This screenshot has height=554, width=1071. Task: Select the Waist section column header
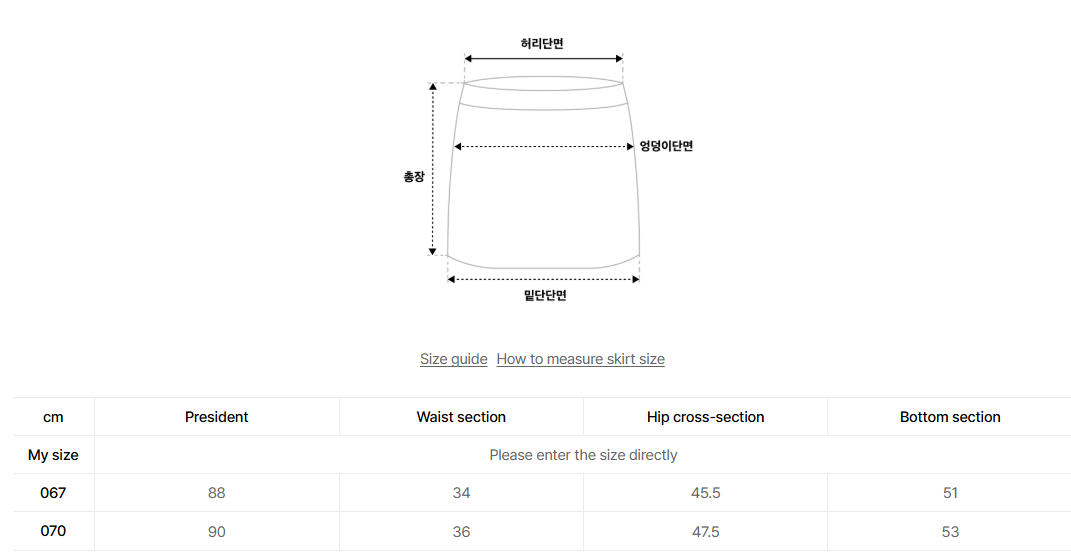461,417
